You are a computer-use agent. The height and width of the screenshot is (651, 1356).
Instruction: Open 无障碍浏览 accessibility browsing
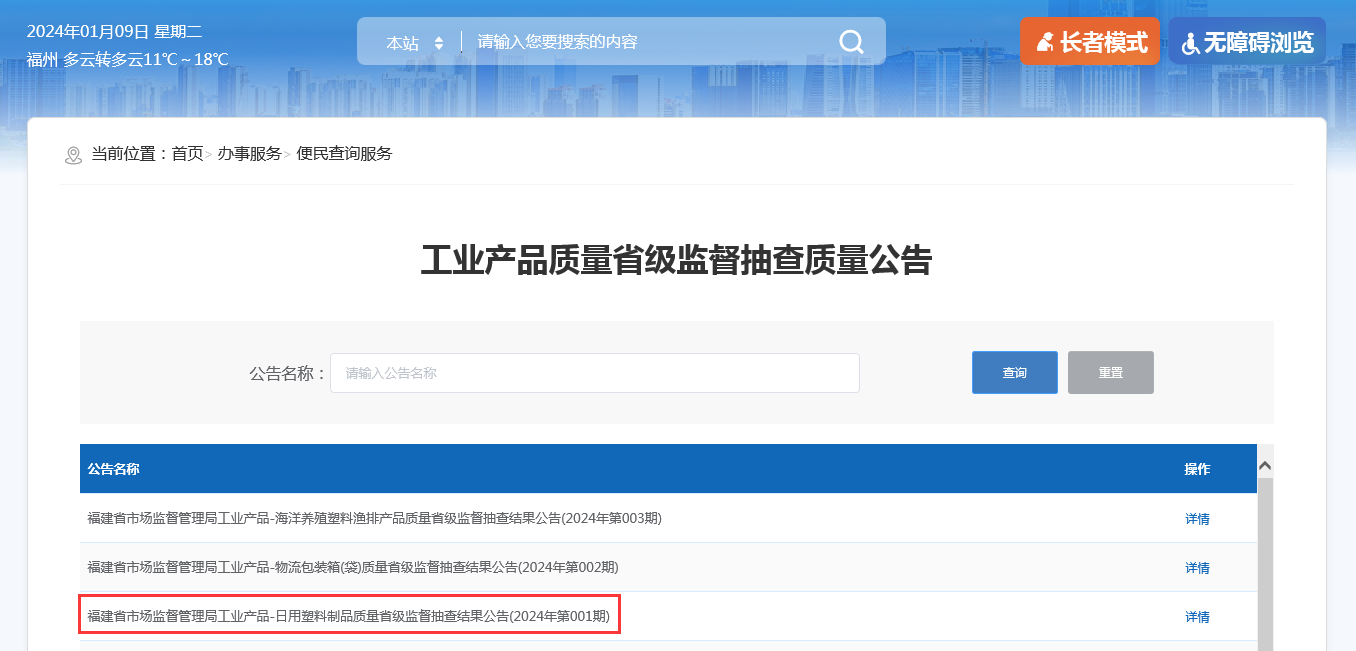tap(1247, 42)
